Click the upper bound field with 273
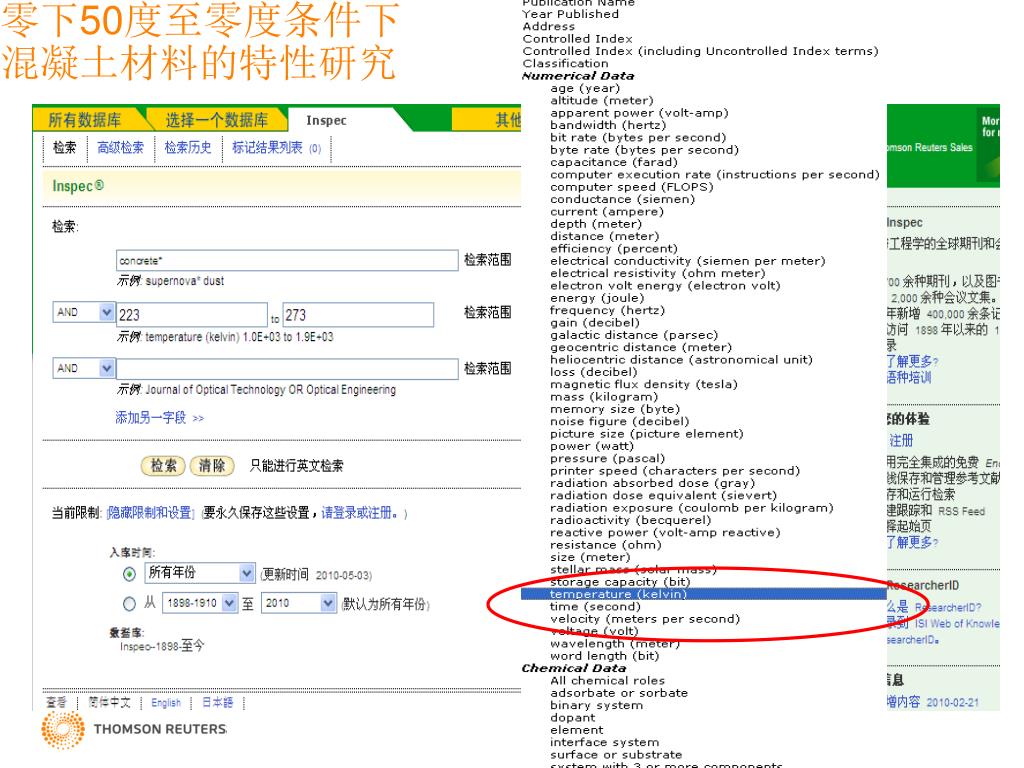This screenshot has width=1024, height=768. [358, 315]
